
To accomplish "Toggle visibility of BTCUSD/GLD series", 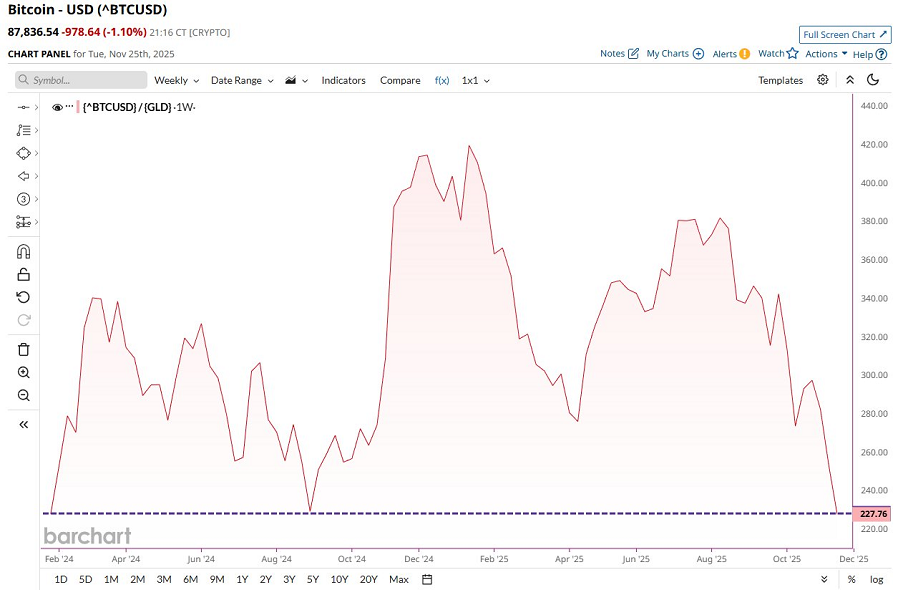I will 57,107.
